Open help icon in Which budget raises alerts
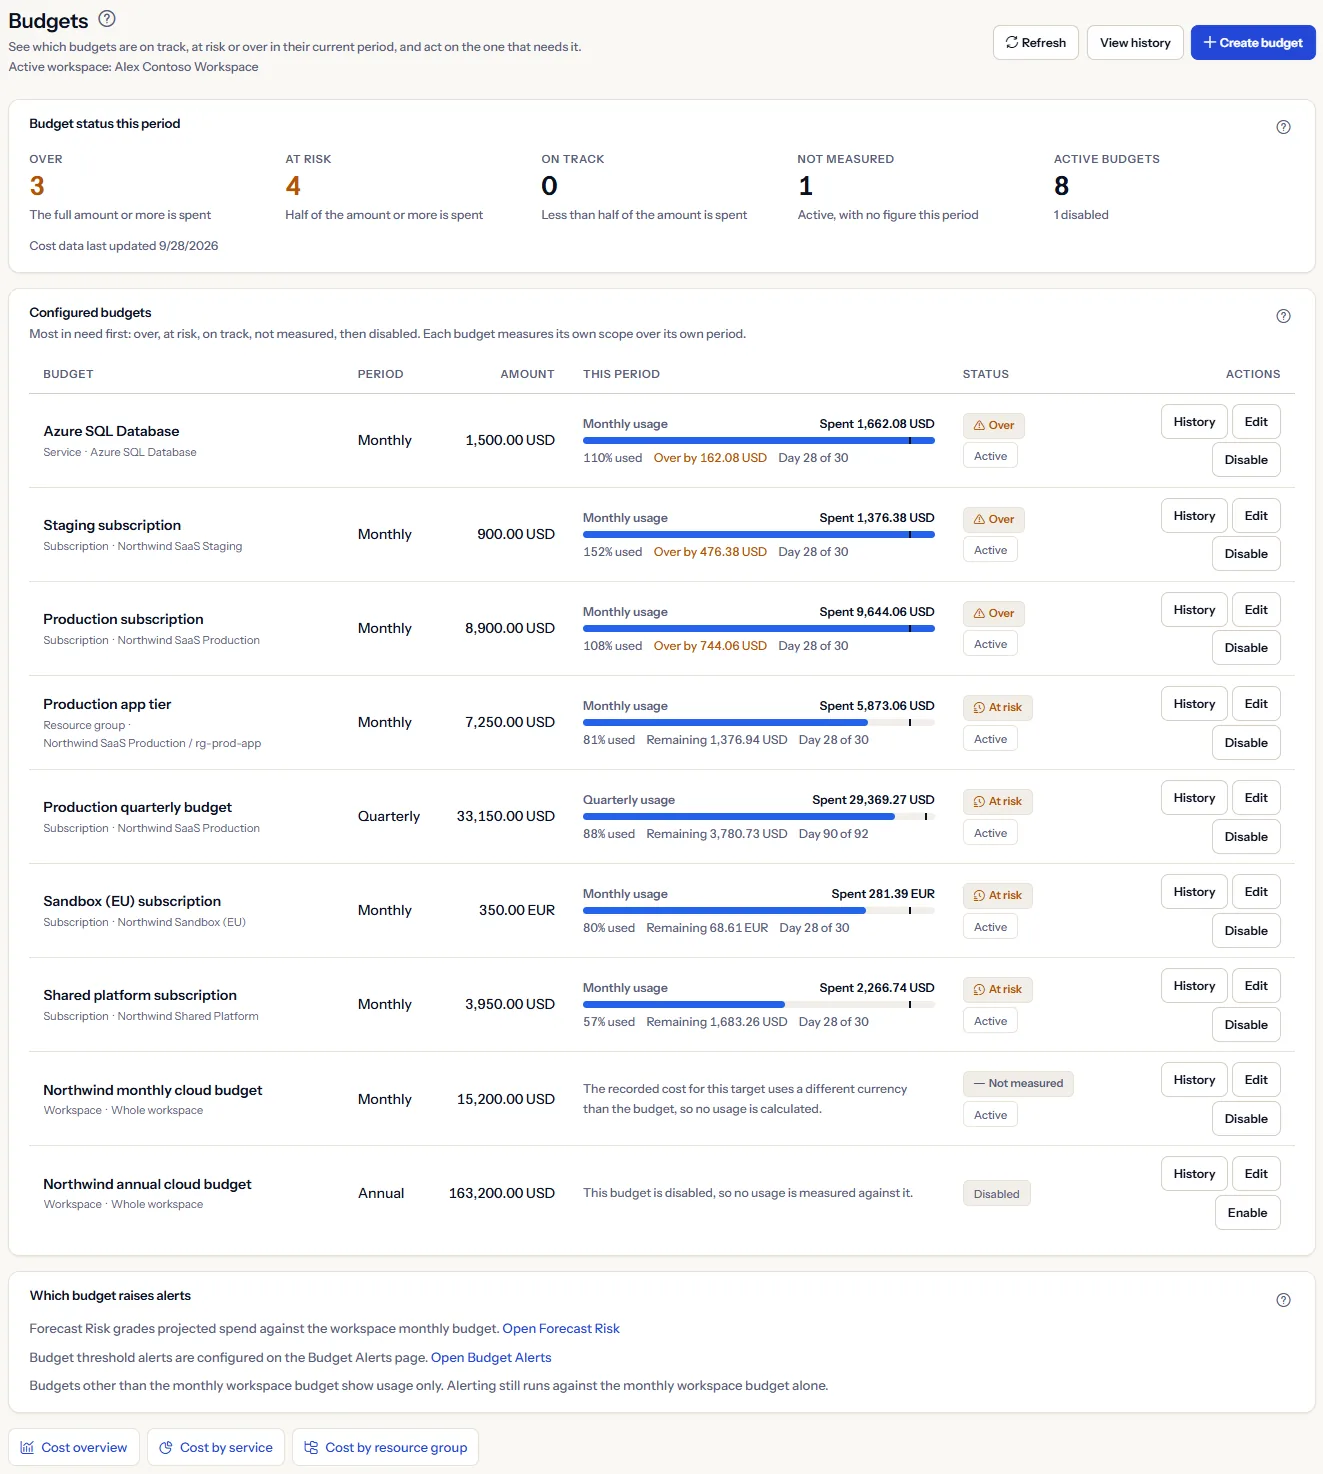The height and width of the screenshot is (1474, 1323). (x=1283, y=1300)
